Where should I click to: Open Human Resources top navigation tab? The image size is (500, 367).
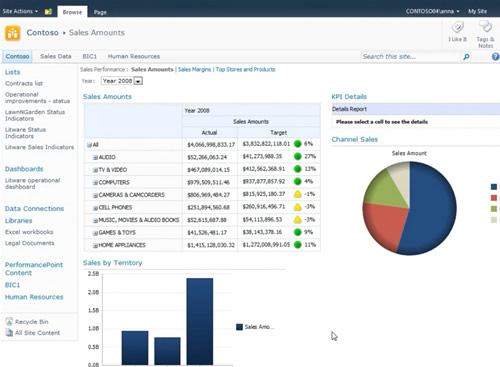pos(134,56)
